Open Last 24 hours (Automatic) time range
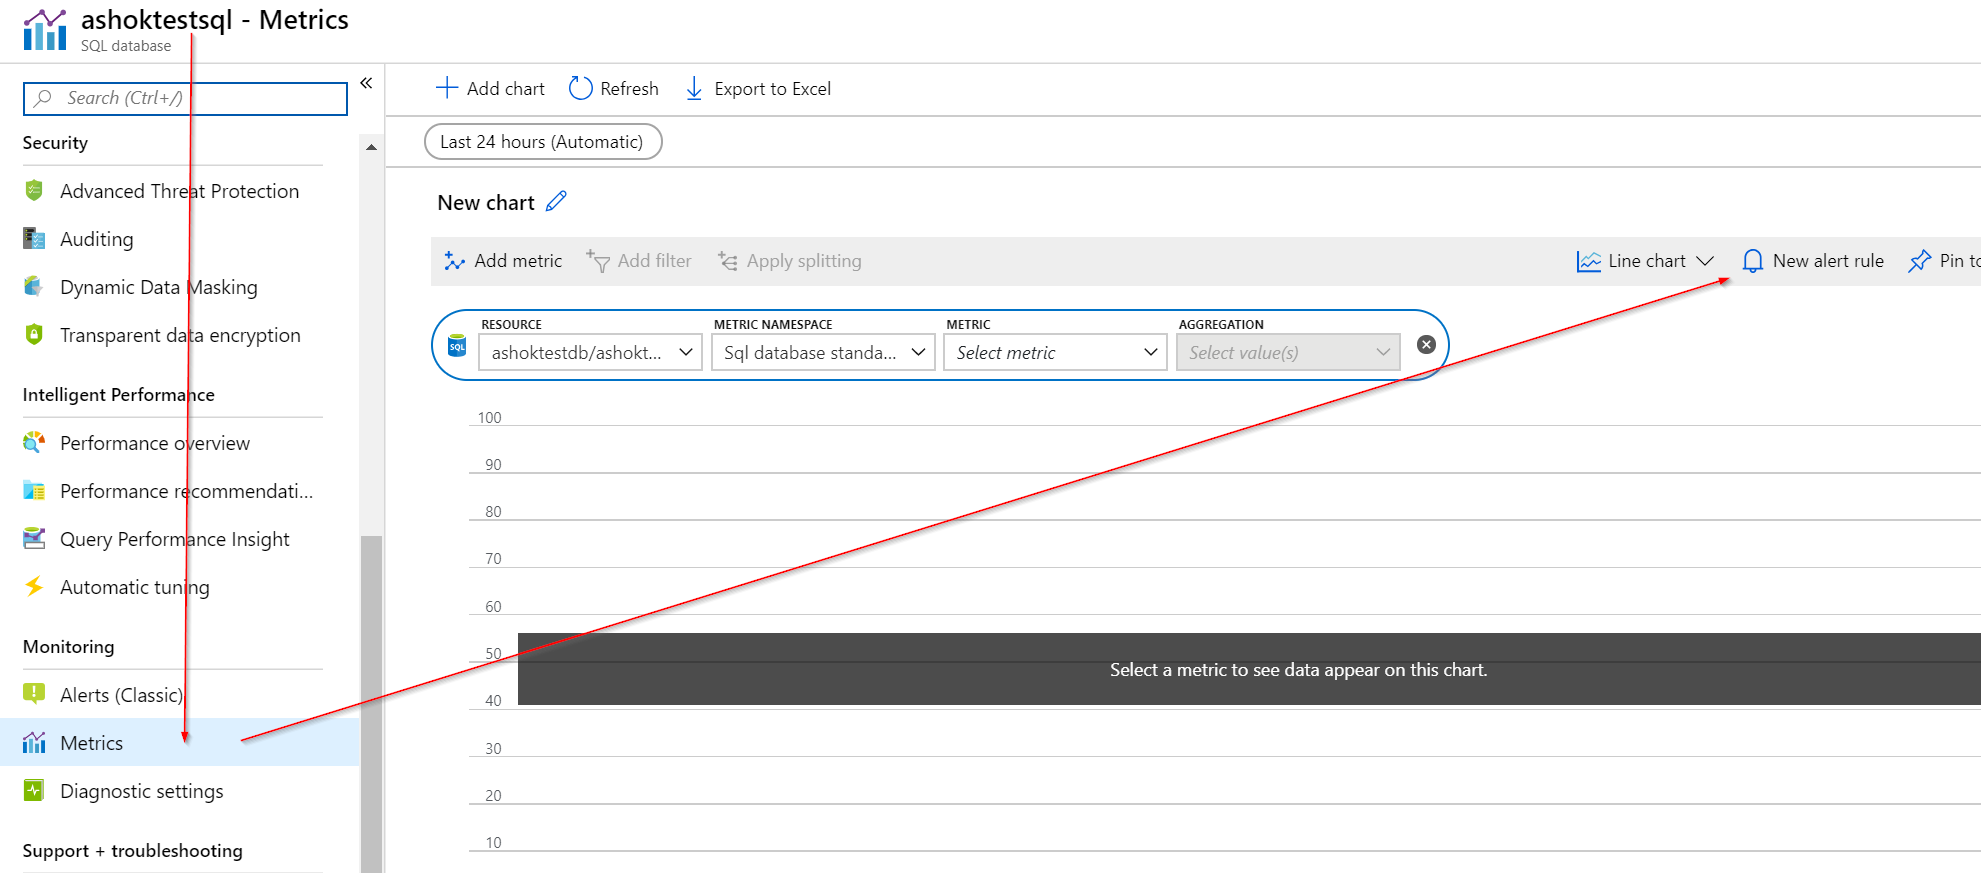1981x873 pixels. tap(543, 141)
